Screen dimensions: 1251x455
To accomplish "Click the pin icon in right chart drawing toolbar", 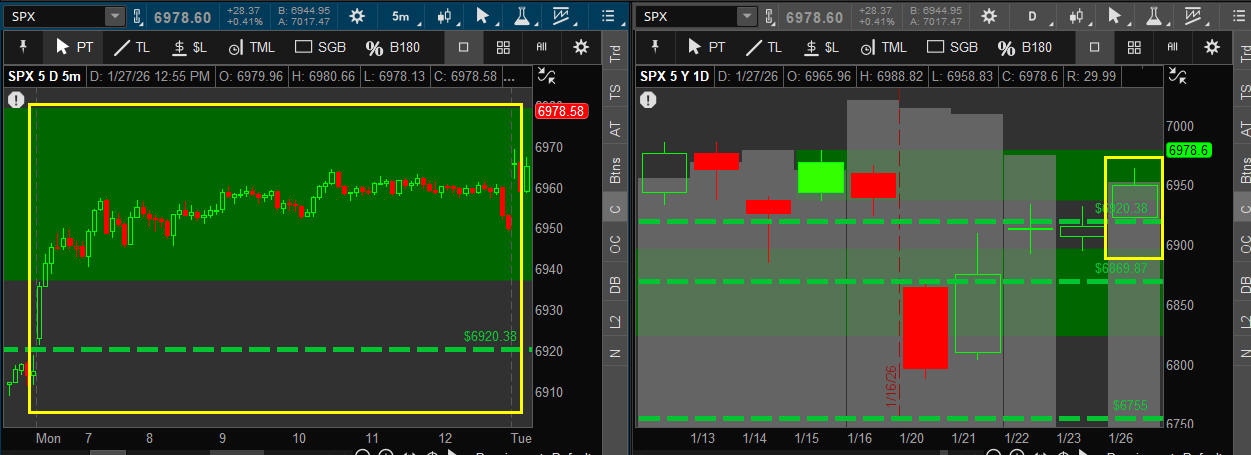I will pyautogui.click(x=656, y=47).
